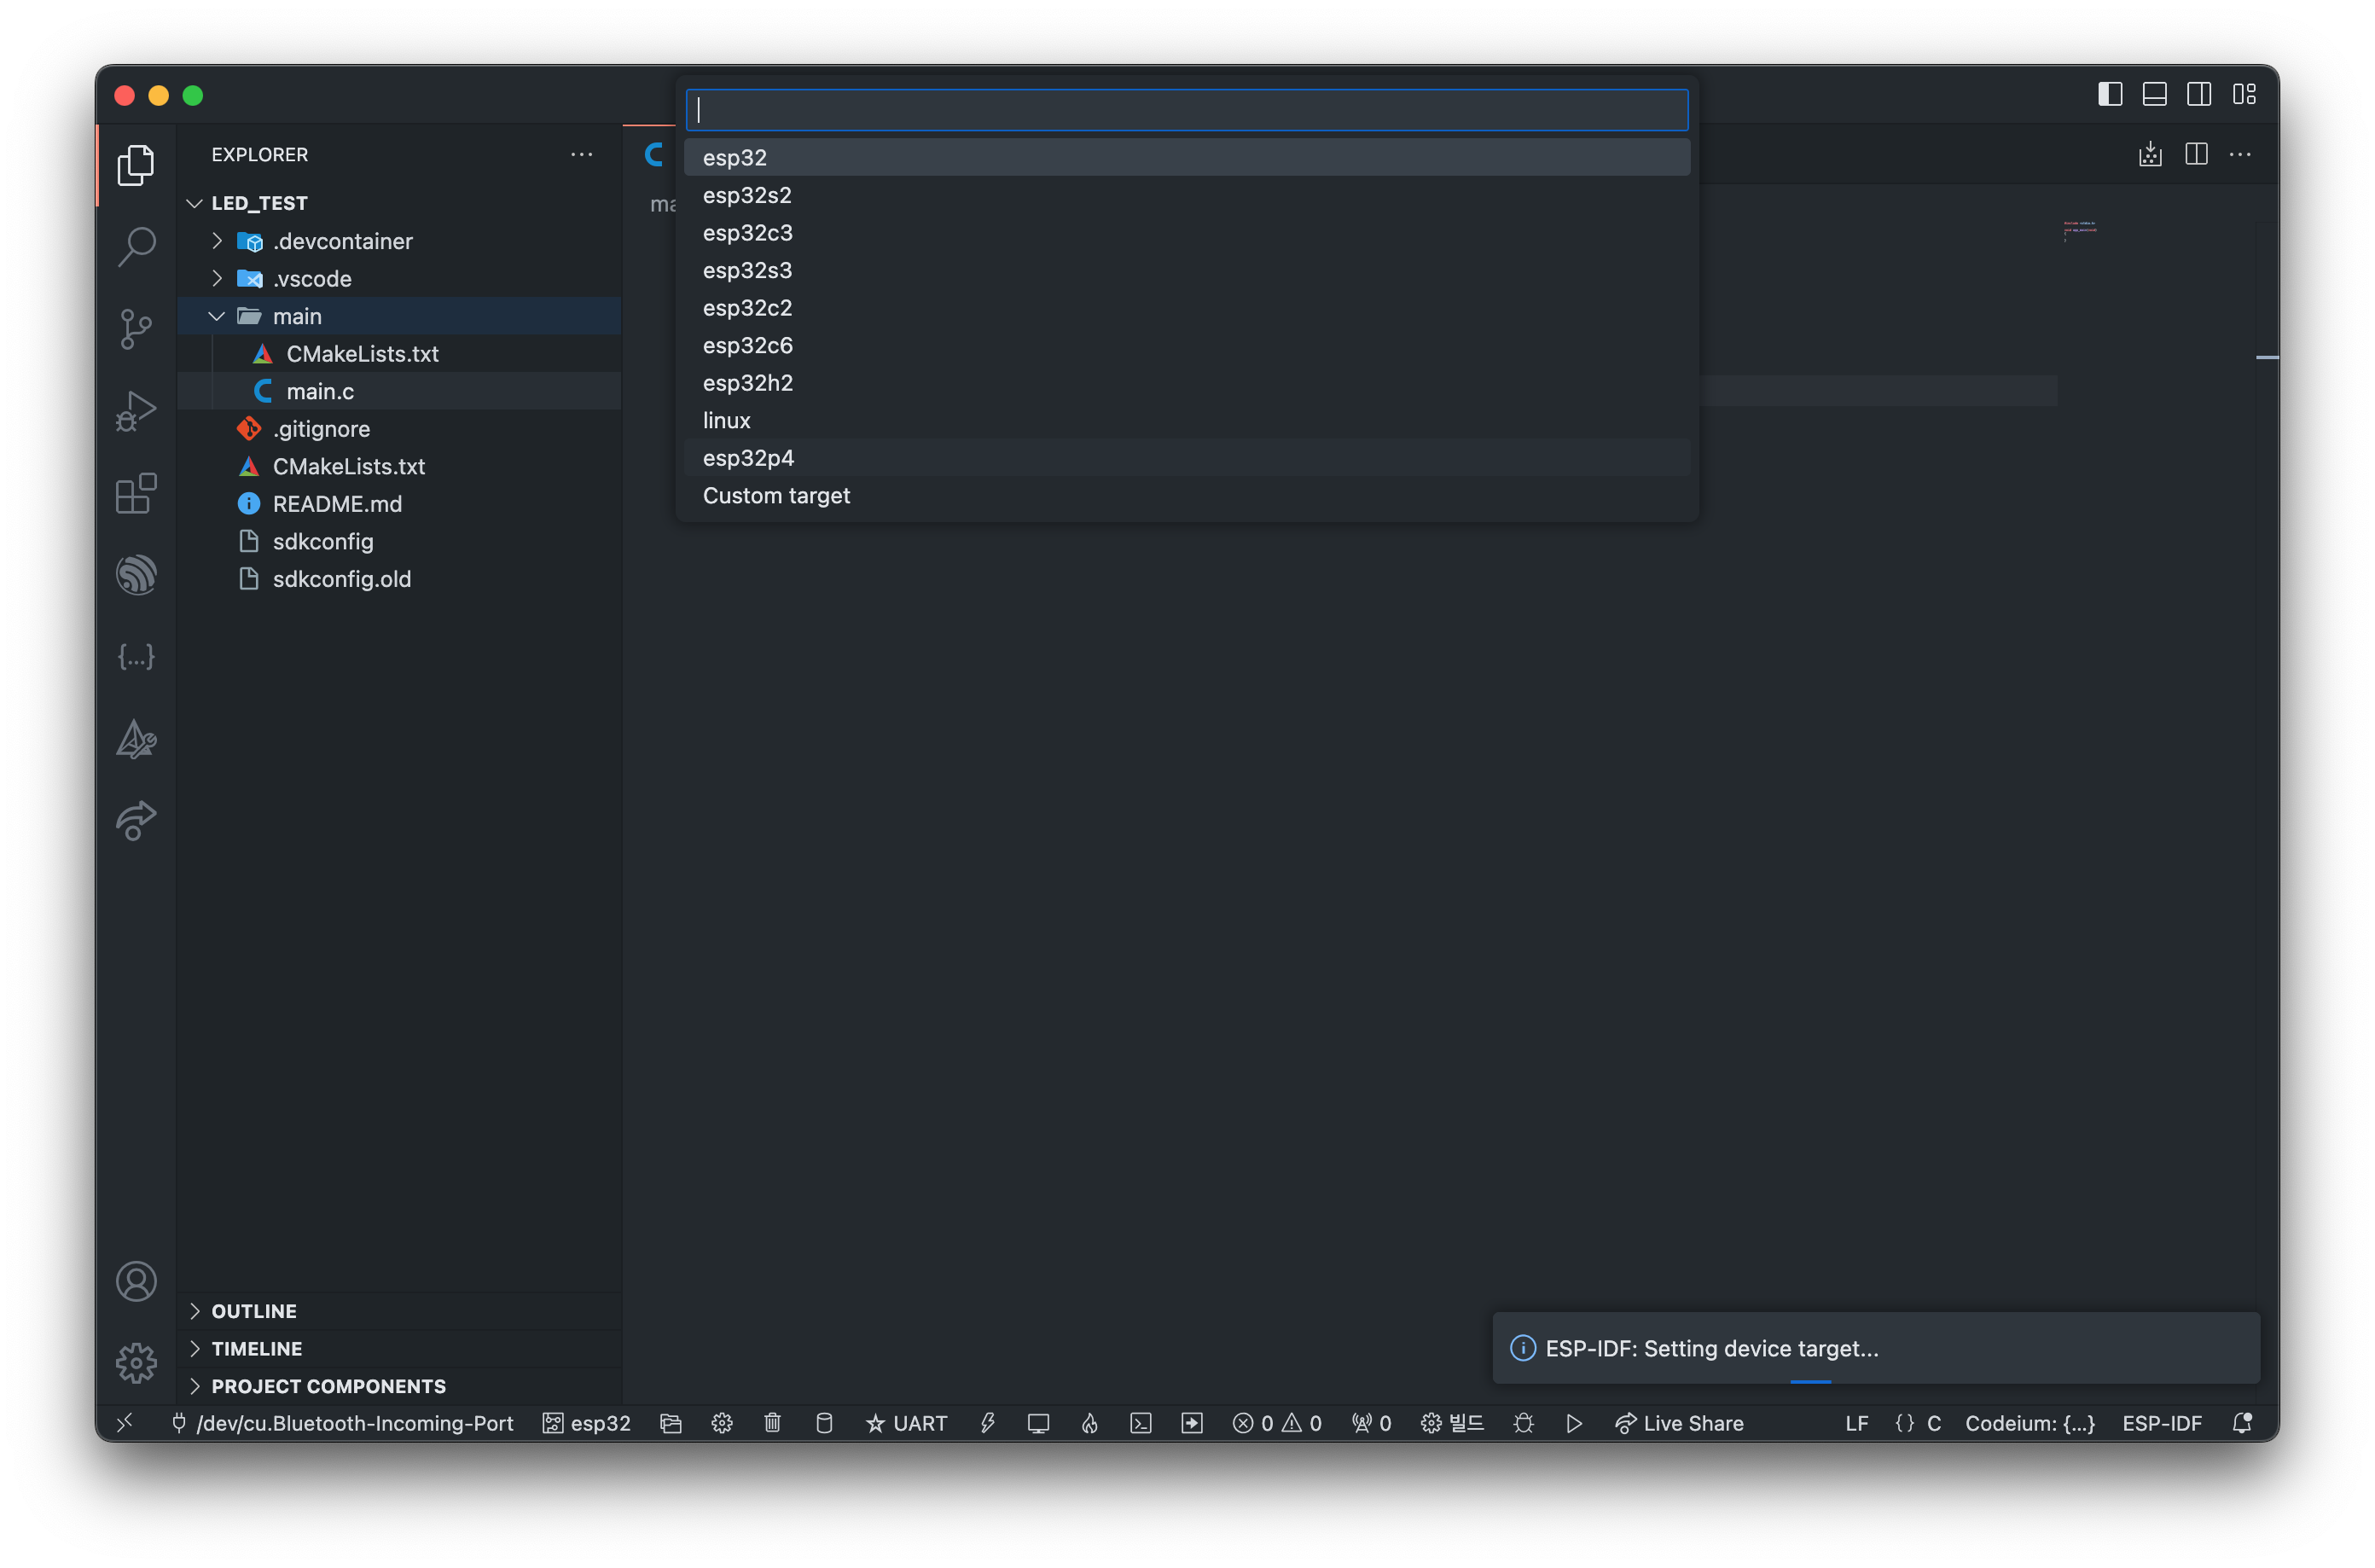Select esp32s3 from target list
The image size is (2375, 1568).
pyautogui.click(x=747, y=270)
